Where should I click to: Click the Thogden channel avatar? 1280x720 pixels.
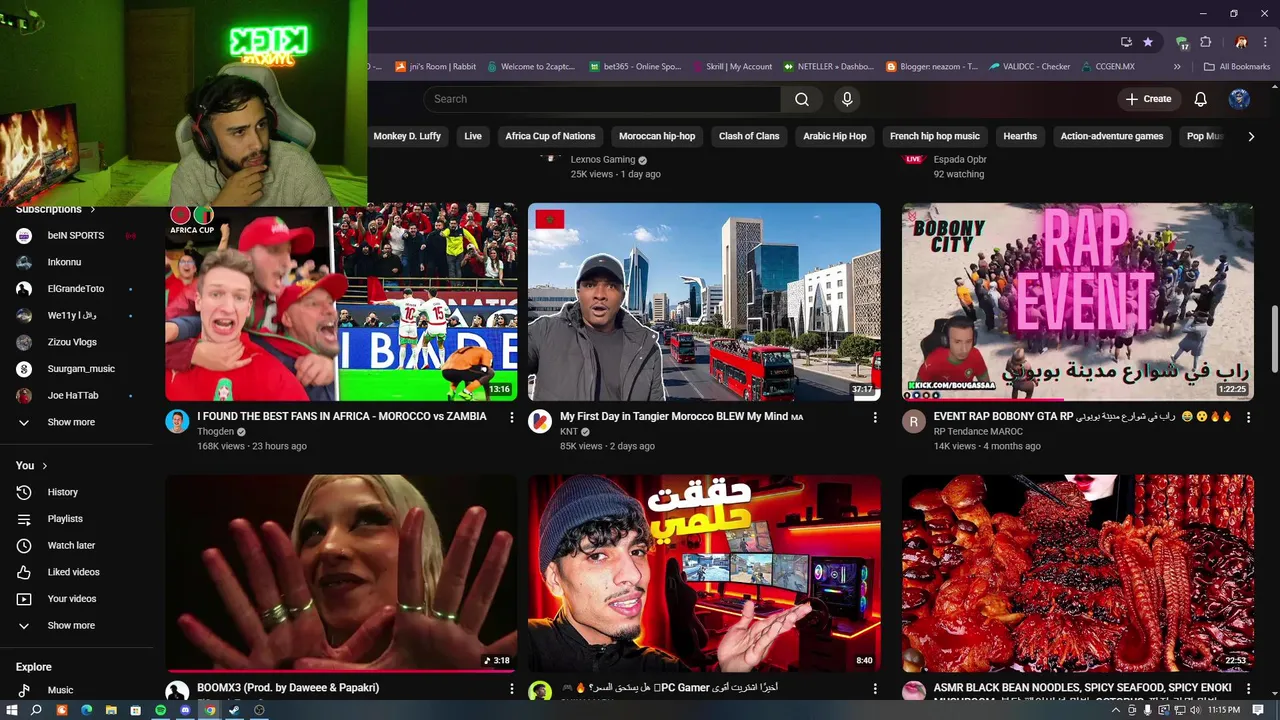177,421
